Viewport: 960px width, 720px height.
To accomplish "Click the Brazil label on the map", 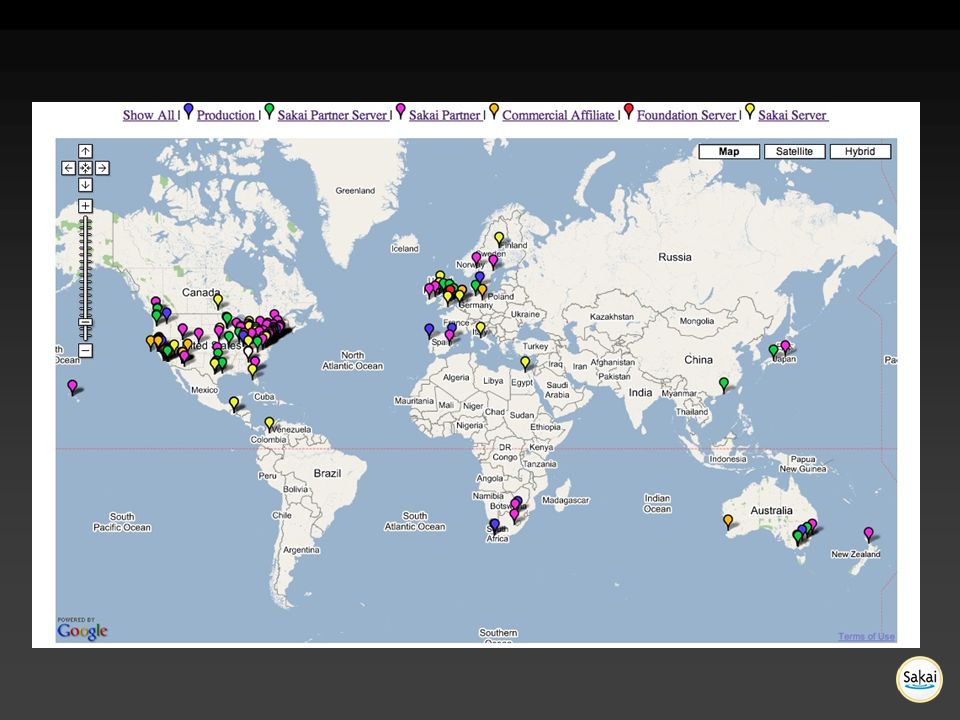I will point(328,473).
